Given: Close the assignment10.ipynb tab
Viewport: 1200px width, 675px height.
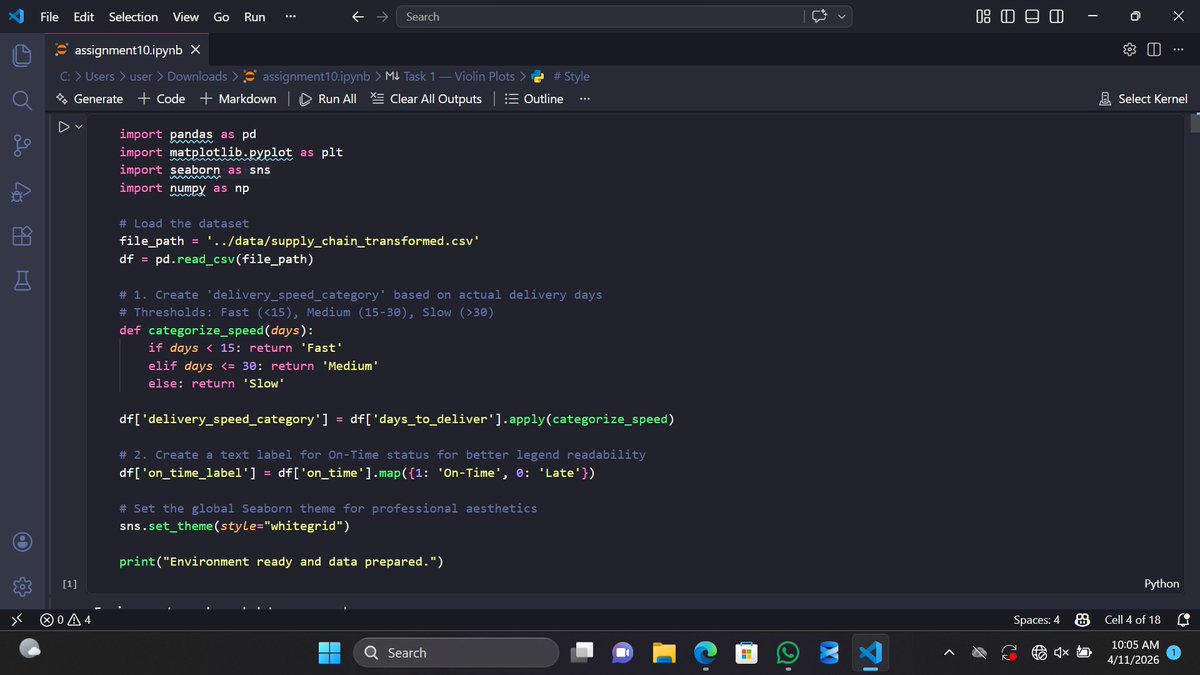Looking at the screenshot, I should (x=195, y=50).
